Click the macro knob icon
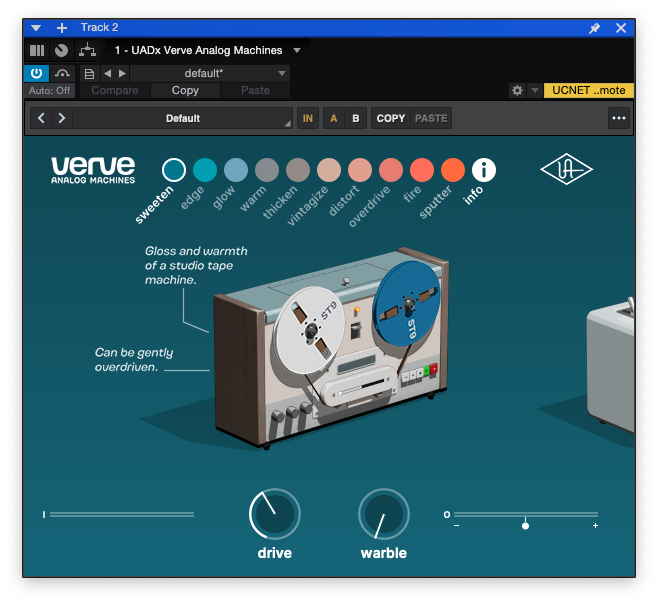658x604 pixels. pos(61,50)
